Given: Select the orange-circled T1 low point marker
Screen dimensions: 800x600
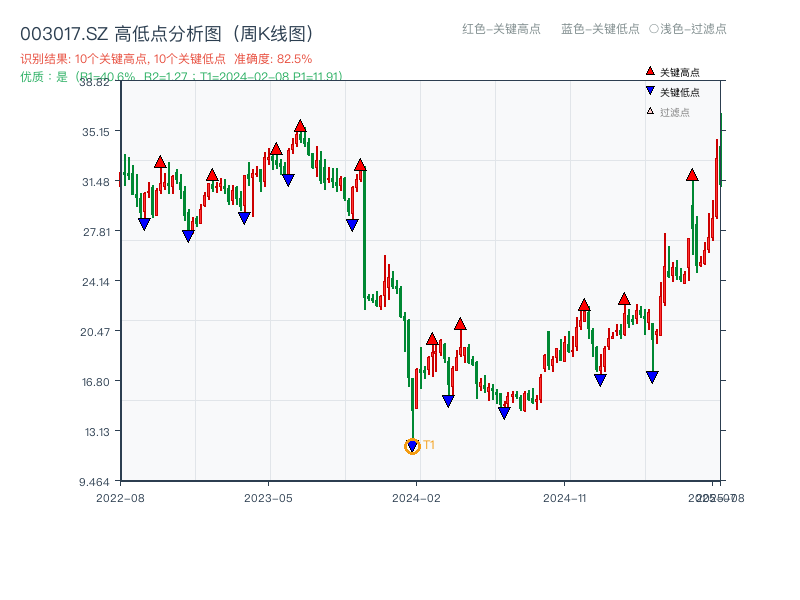Looking at the screenshot, I should [412, 446].
